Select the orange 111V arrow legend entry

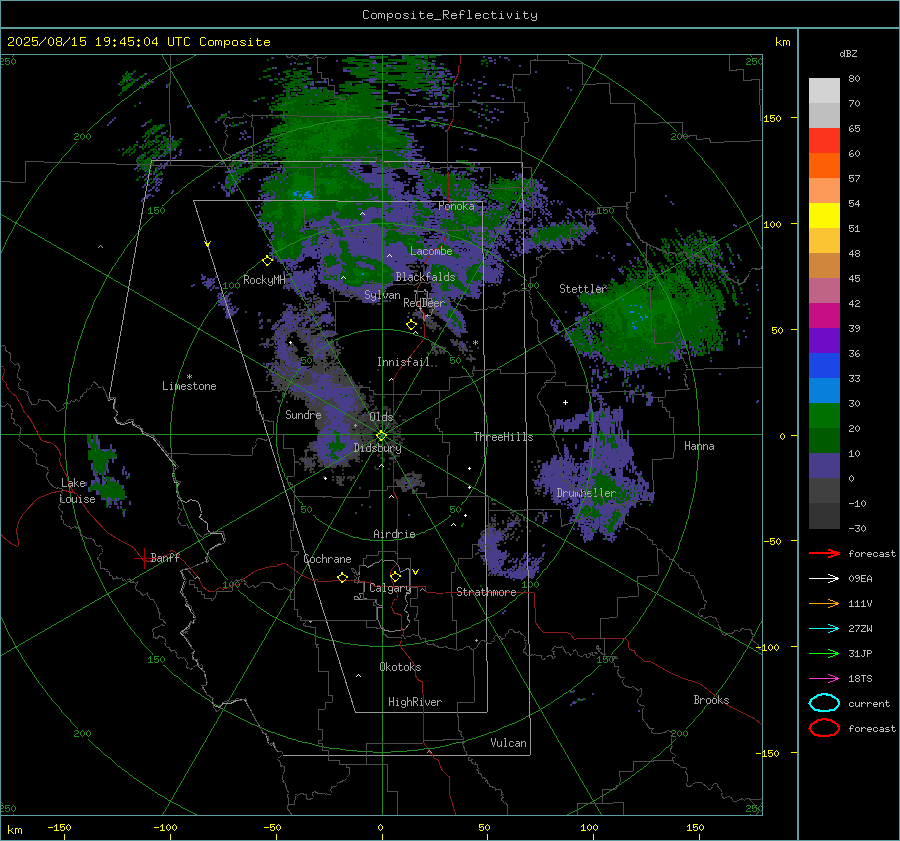[824, 603]
